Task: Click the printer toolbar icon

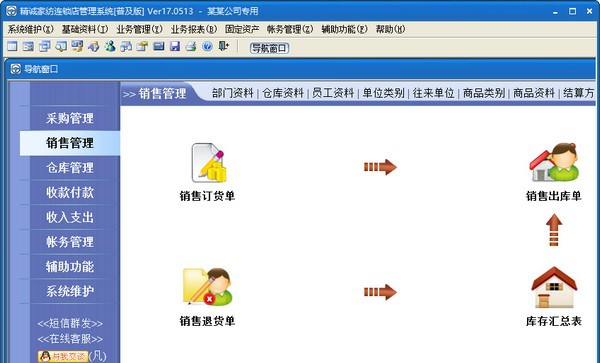Action: (x=191, y=47)
